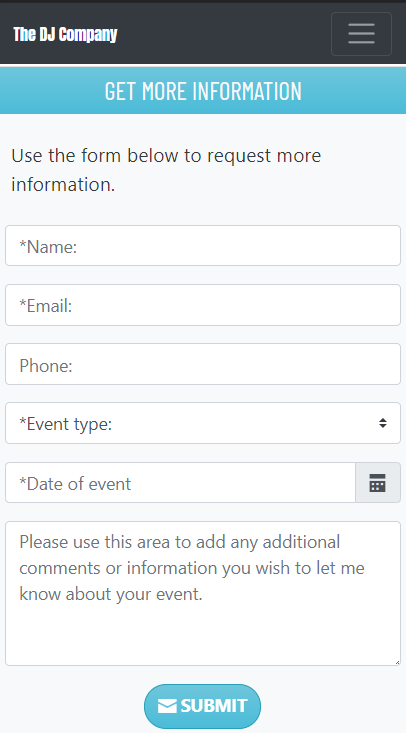Grab the comments box resize handle corner

[x=397, y=662]
